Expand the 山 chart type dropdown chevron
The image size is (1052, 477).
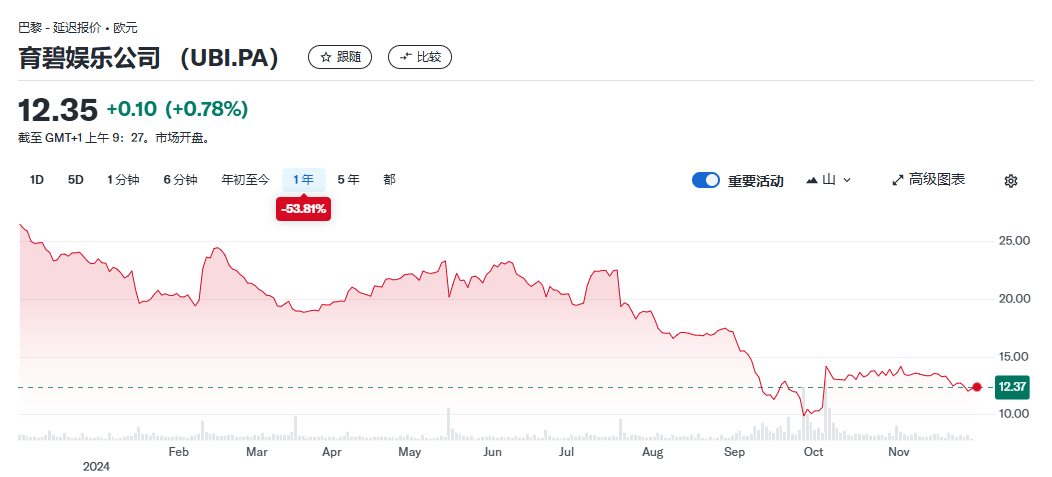click(847, 180)
